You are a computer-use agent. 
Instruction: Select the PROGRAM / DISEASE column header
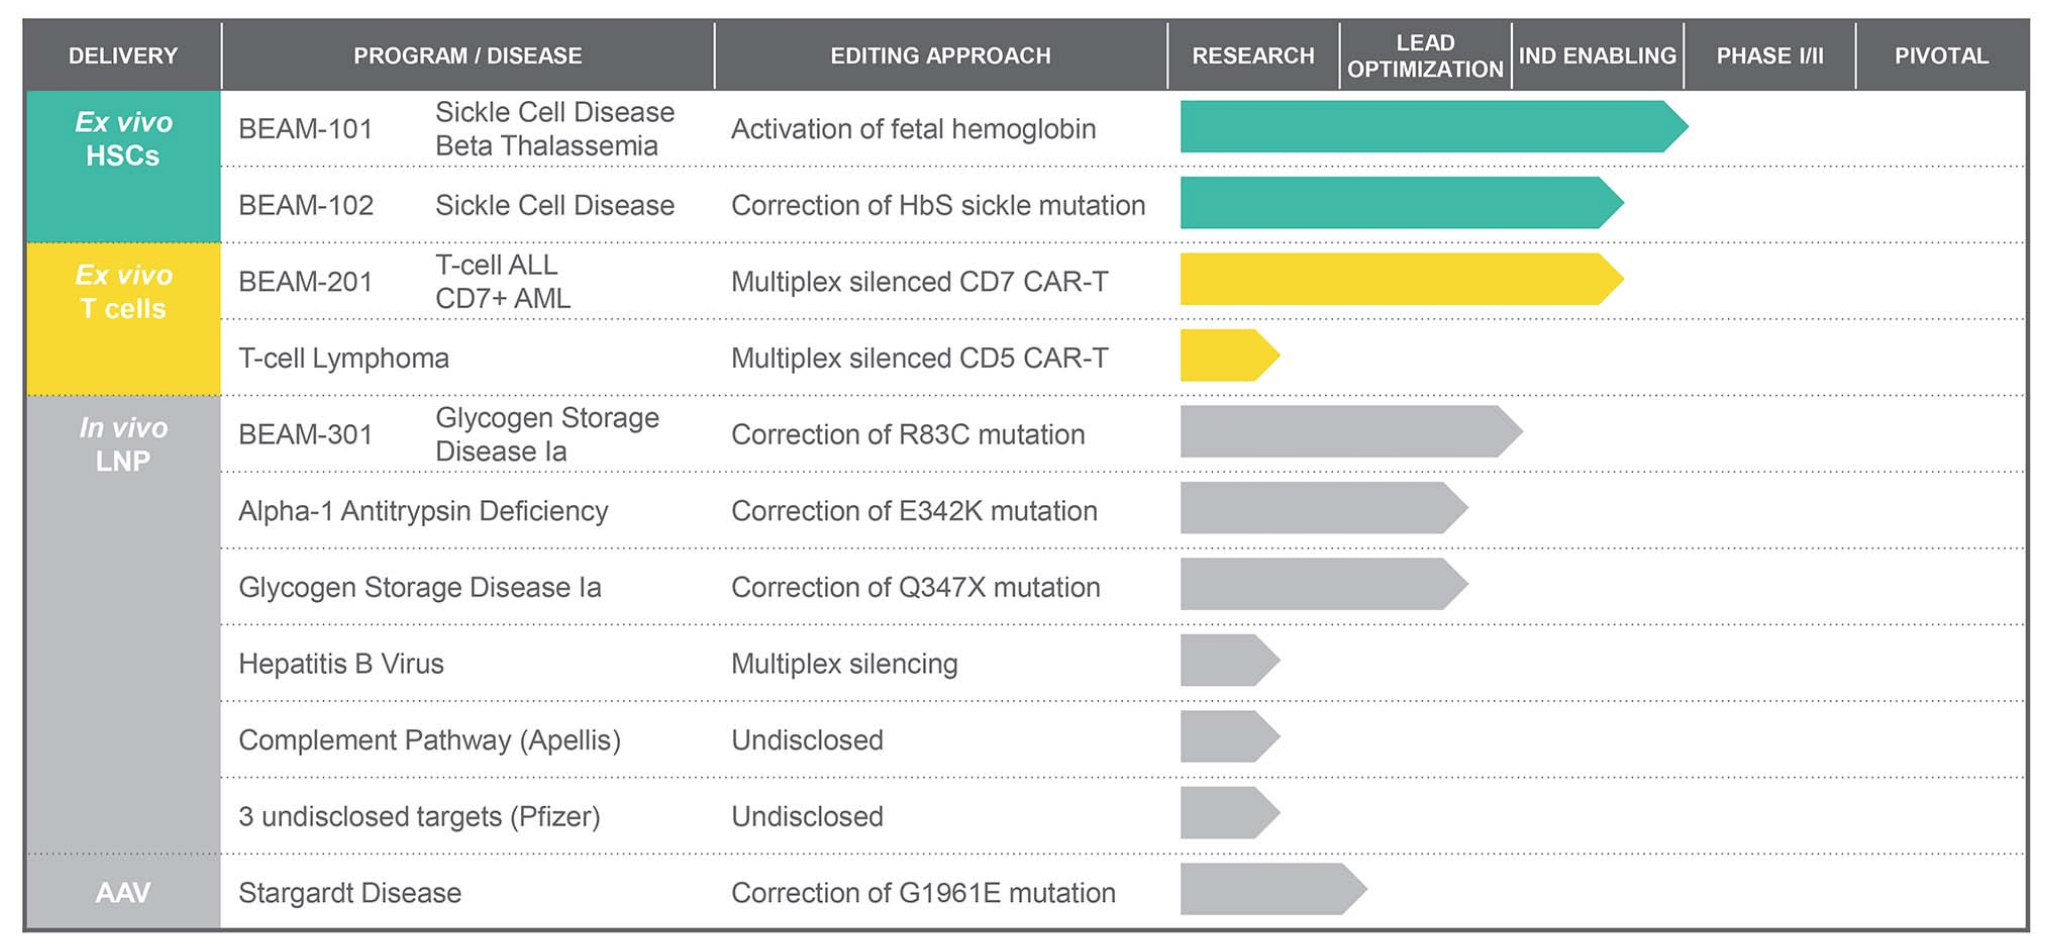(x=467, y=56)
